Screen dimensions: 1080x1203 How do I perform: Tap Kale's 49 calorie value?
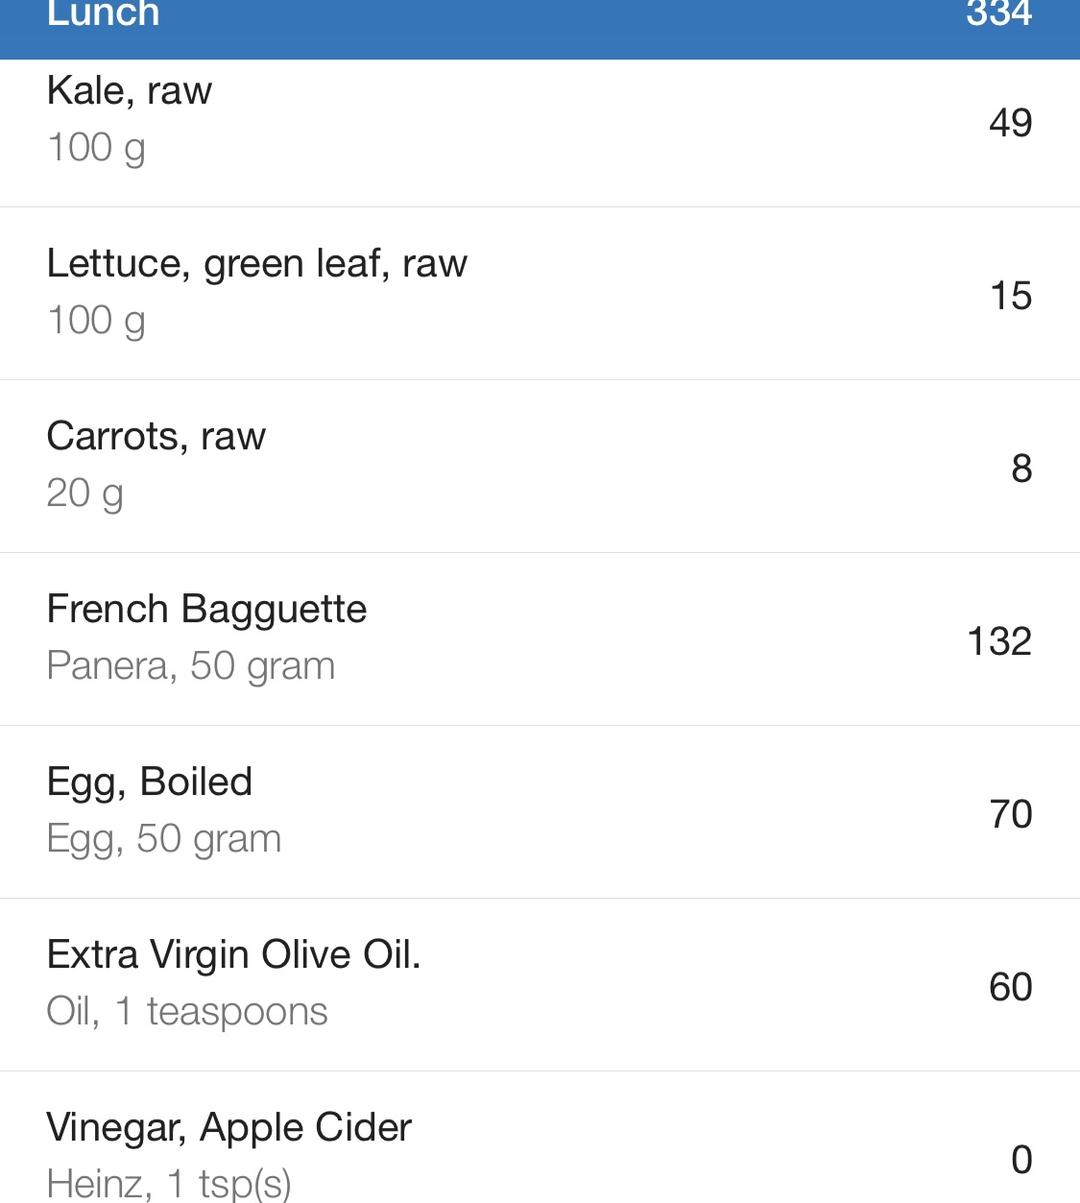point(1010,122)
